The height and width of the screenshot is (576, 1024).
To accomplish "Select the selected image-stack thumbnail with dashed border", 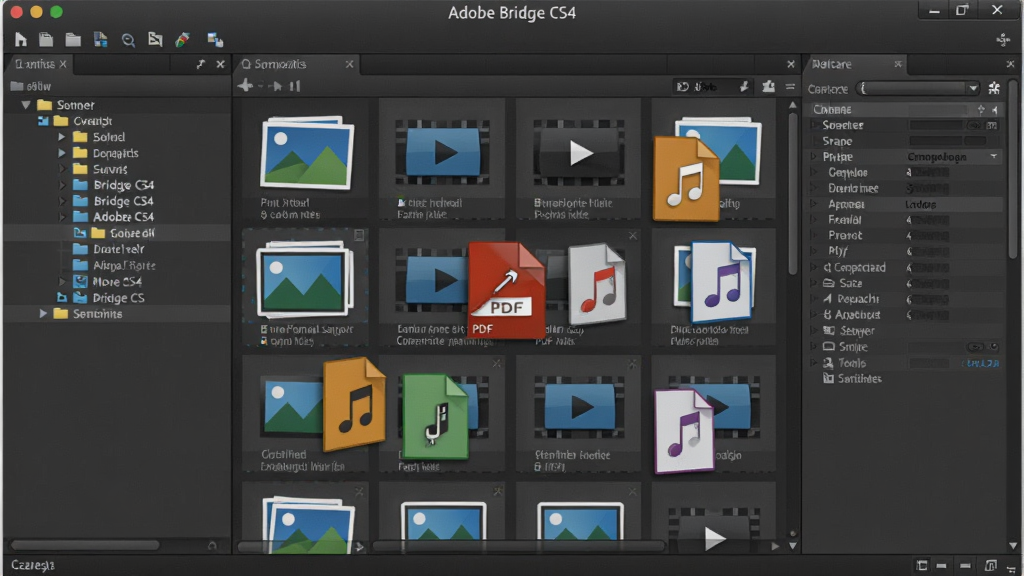I will point(305,285).
